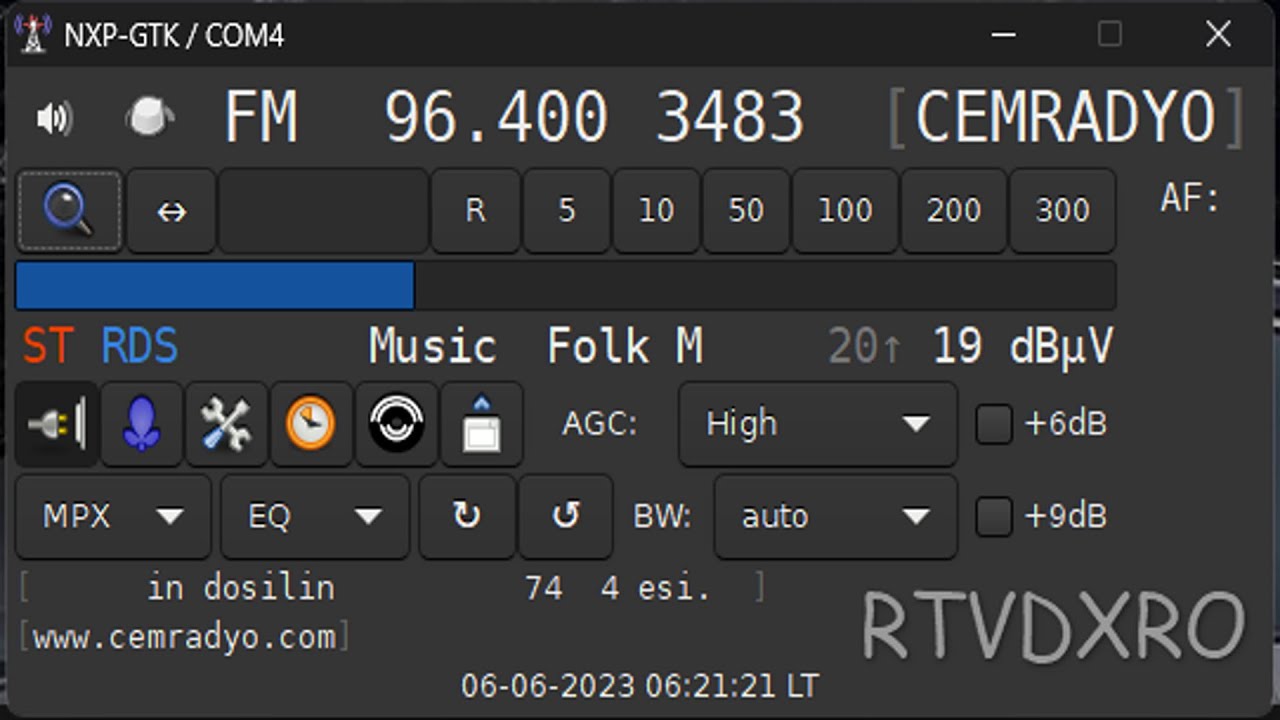Click the black-and-white circular rotator icon
The width and height of the screenshot is (1280, 720).
(397, 424)
